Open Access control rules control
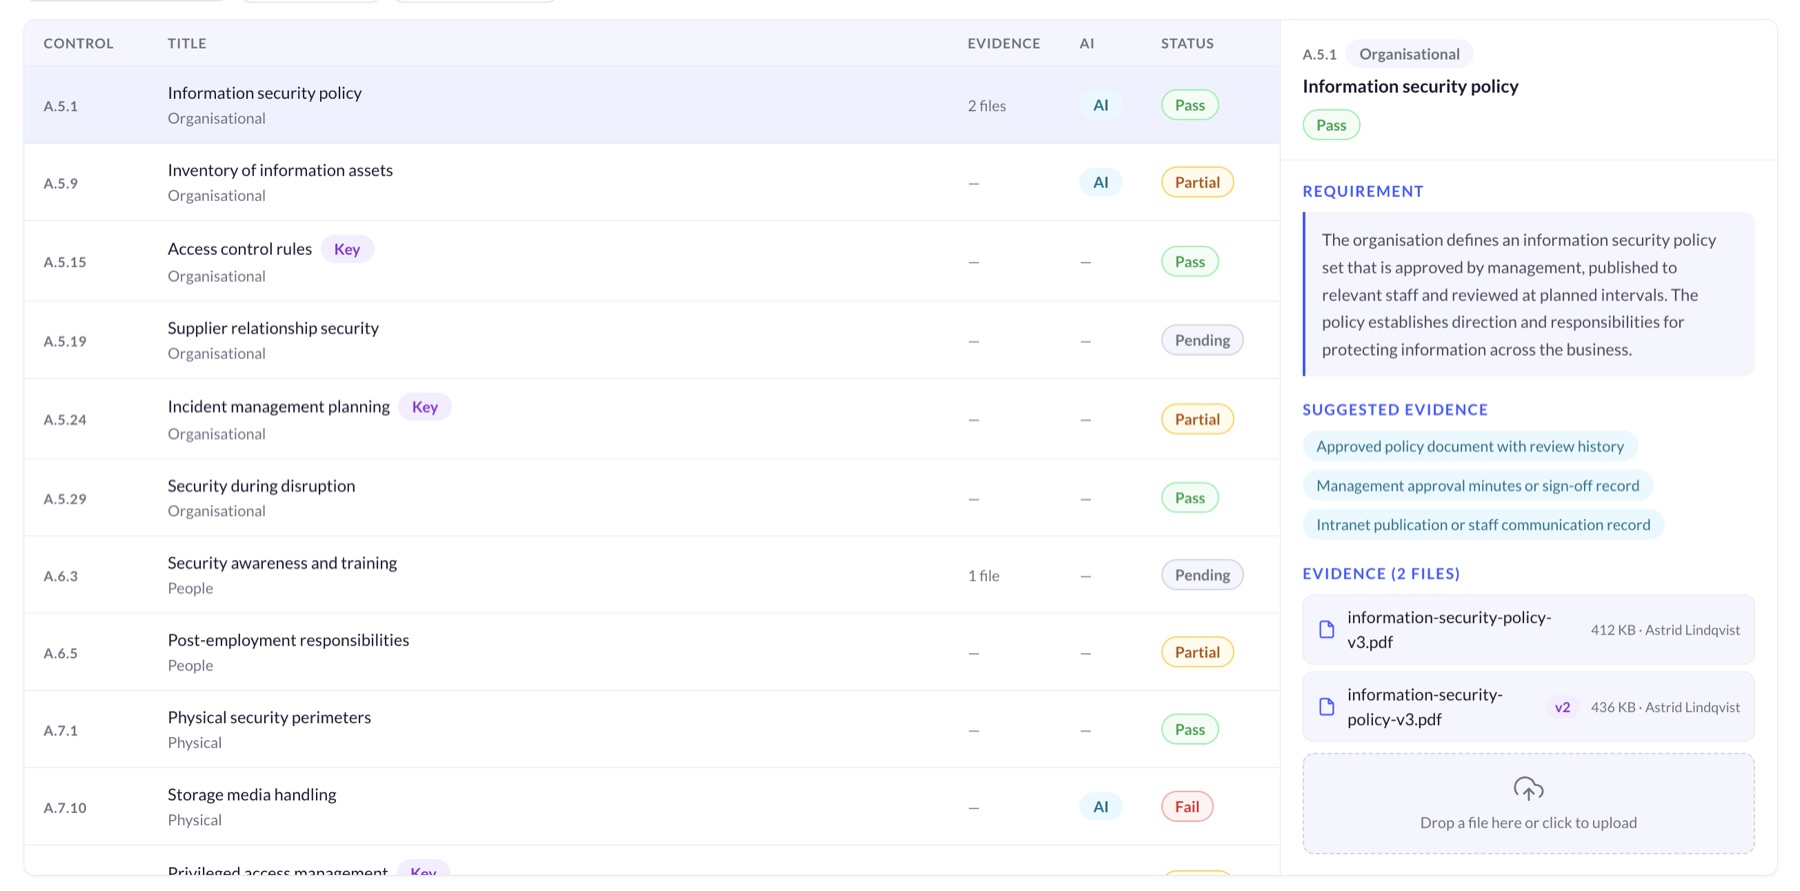Image resolution: width=1800 pixels, height=891 pixels. click(651, 261)
